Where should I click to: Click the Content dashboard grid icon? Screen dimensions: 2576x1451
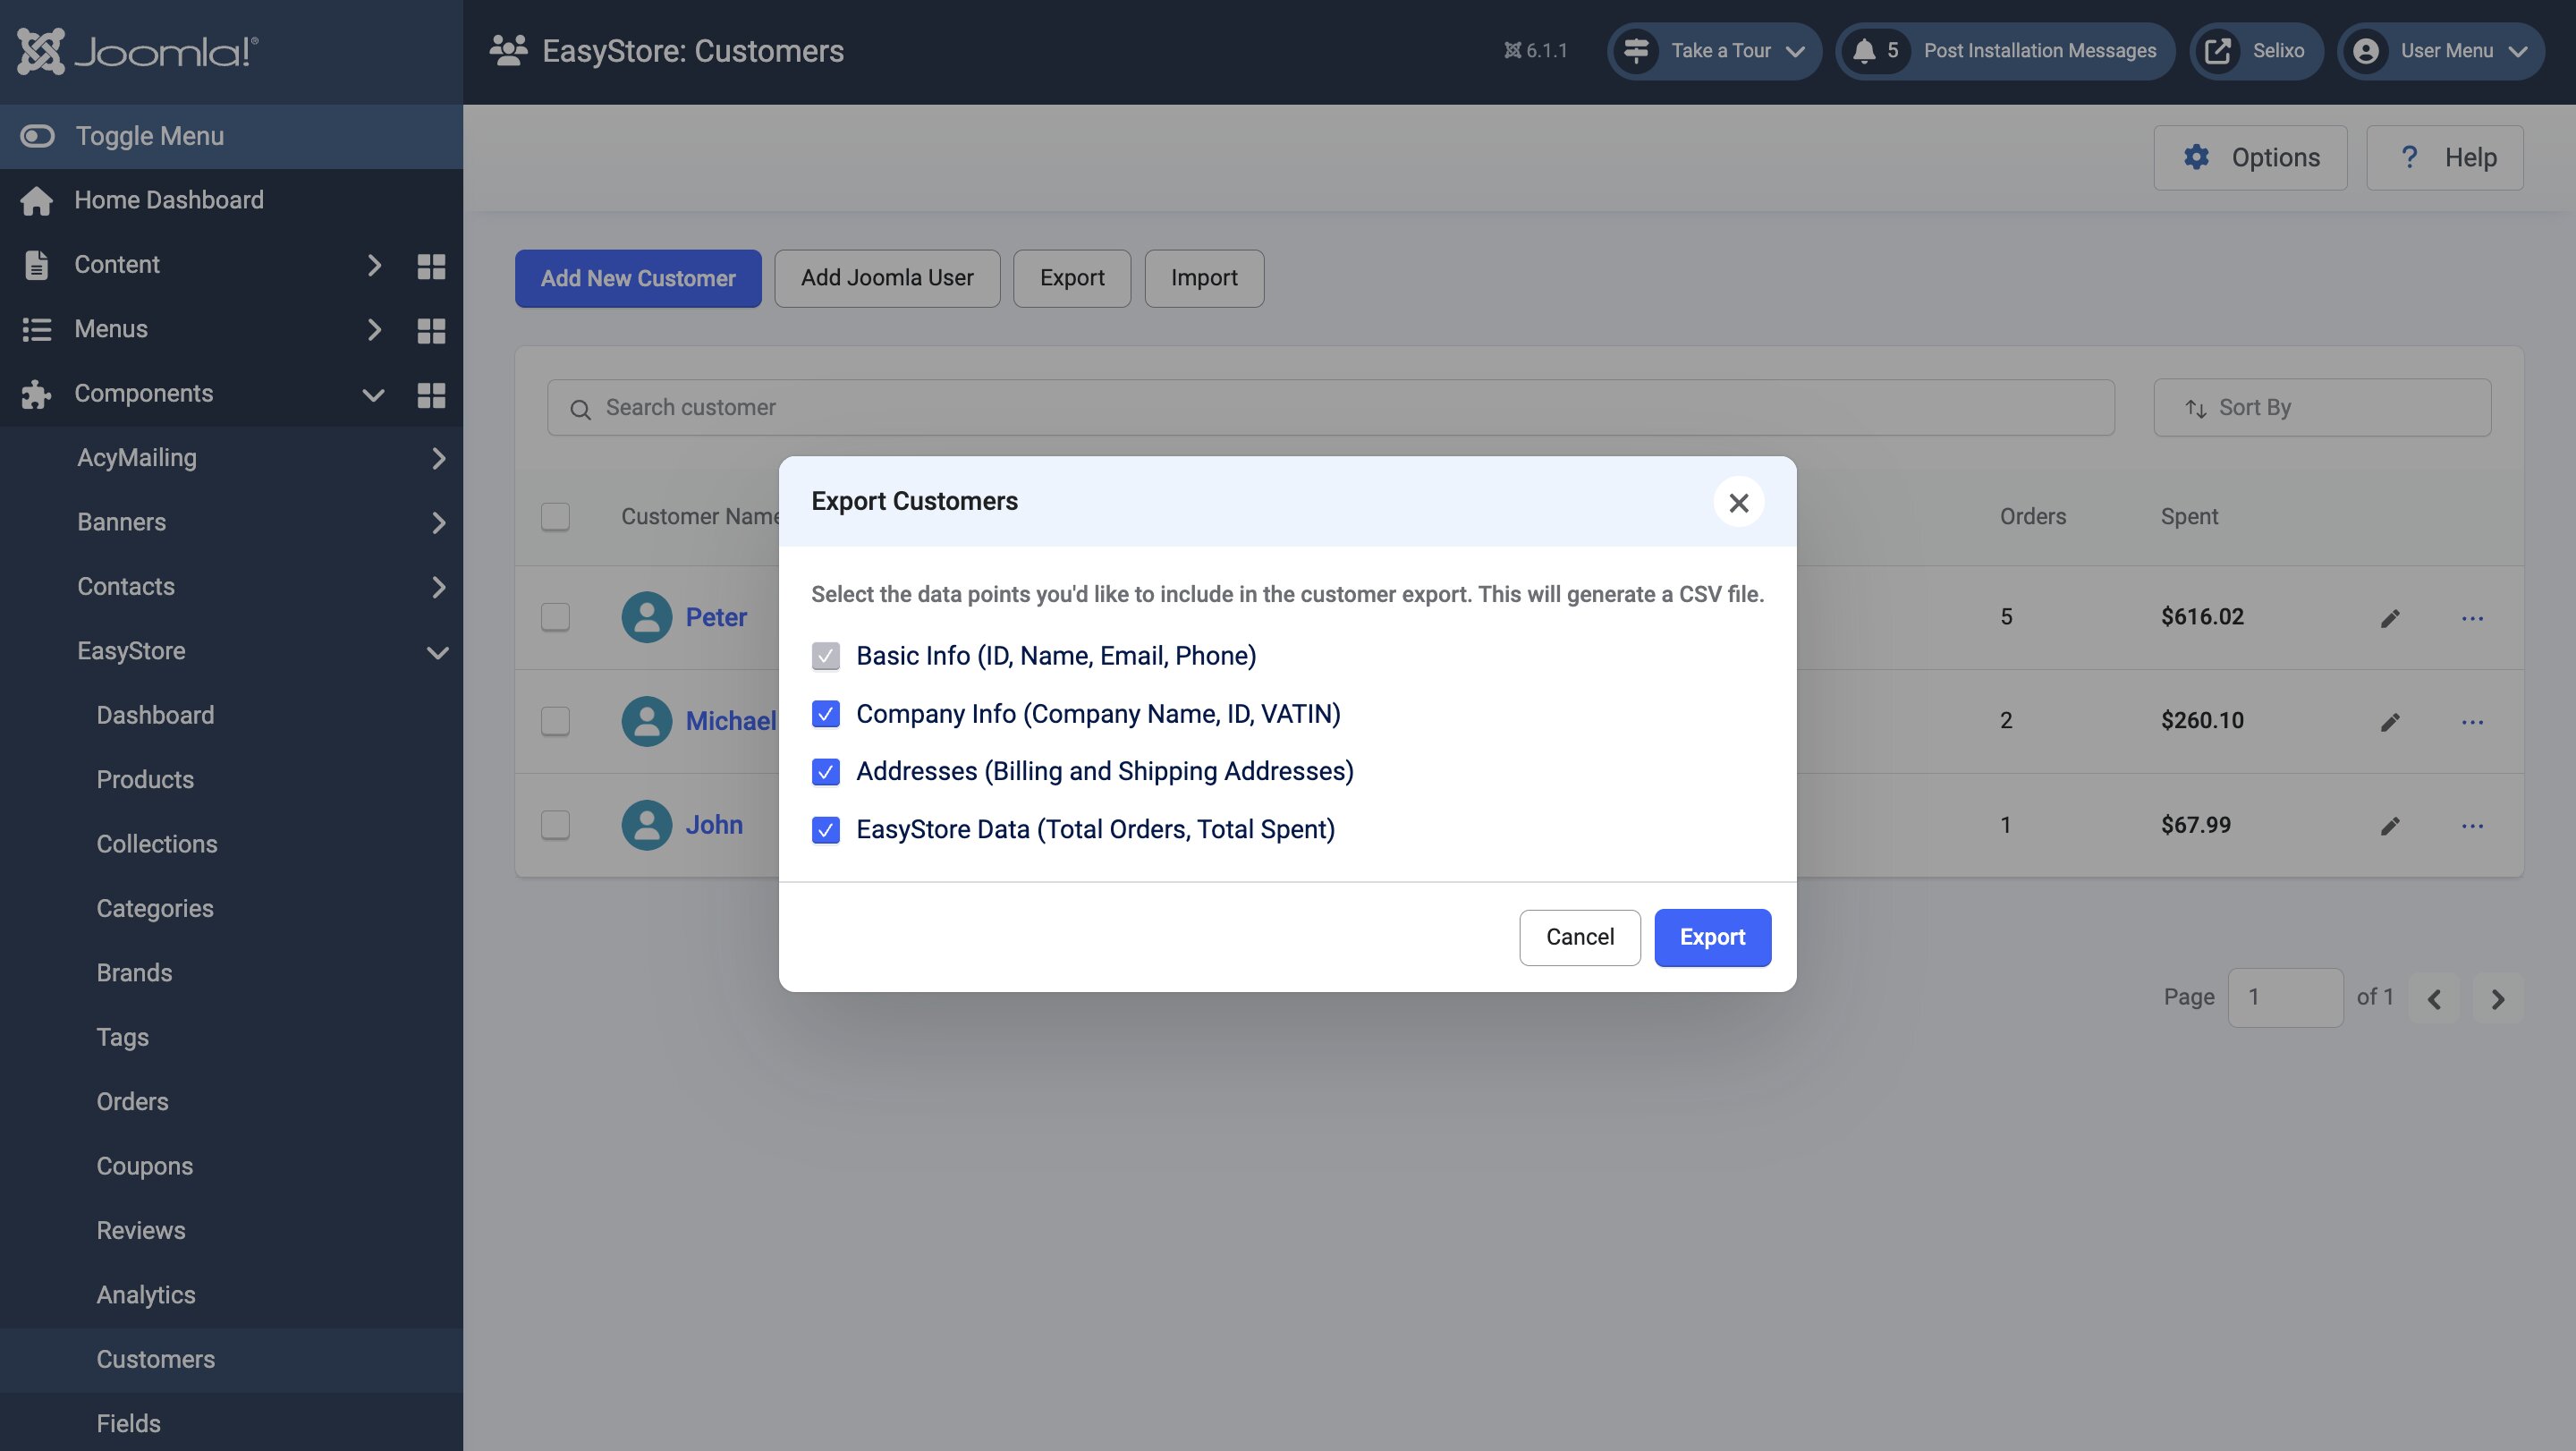point(431,266)
